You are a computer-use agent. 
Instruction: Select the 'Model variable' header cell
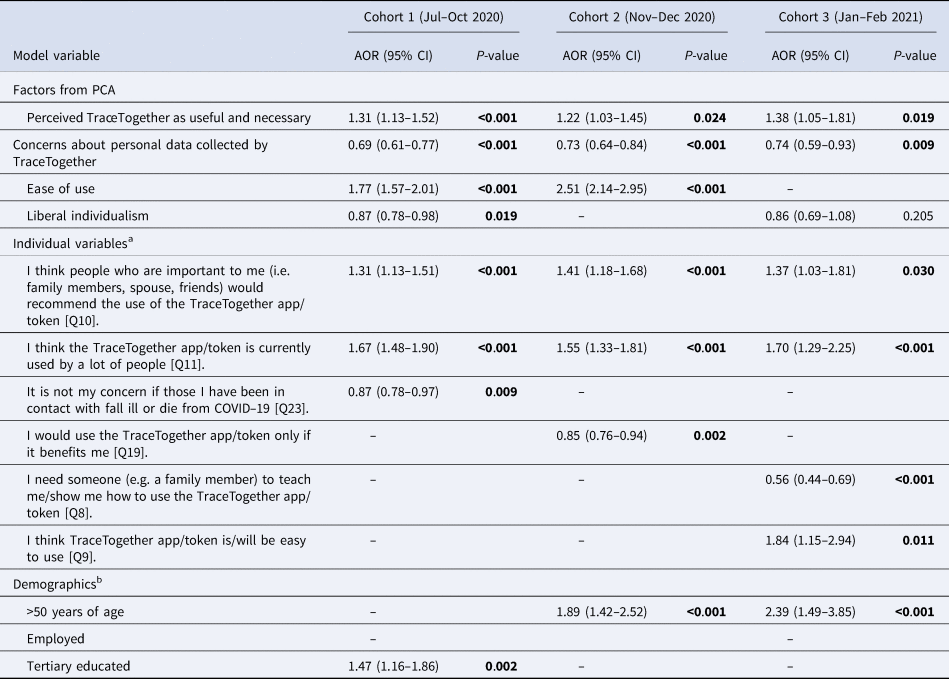(x=56, y=56)
